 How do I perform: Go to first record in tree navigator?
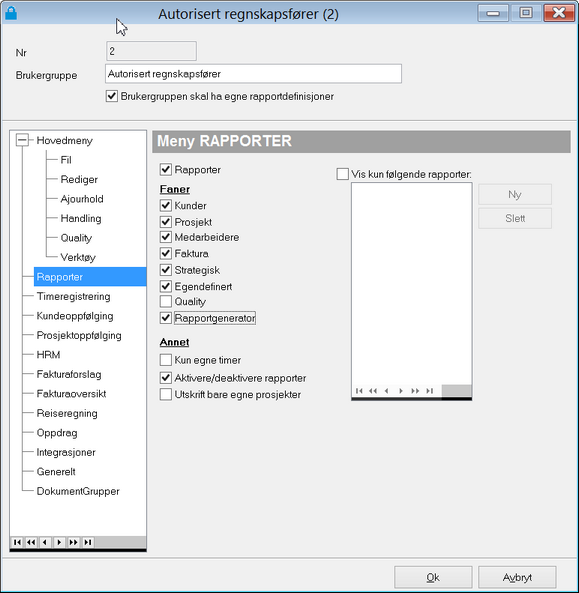tap(17, 542)
